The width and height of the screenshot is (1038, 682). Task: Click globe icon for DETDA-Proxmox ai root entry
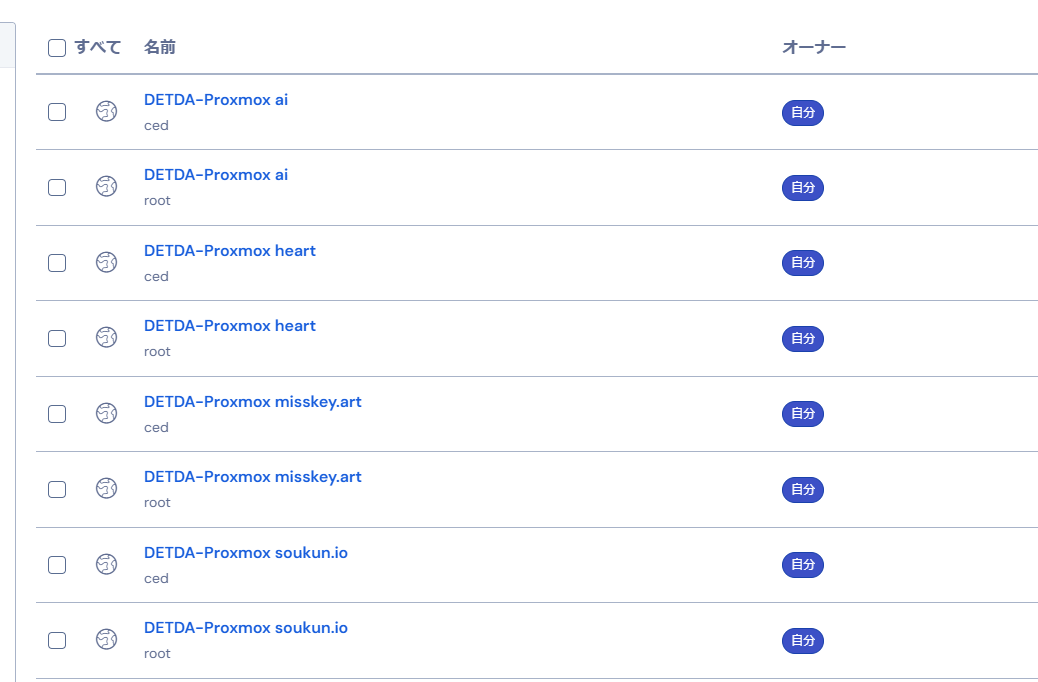pos(107,187)
